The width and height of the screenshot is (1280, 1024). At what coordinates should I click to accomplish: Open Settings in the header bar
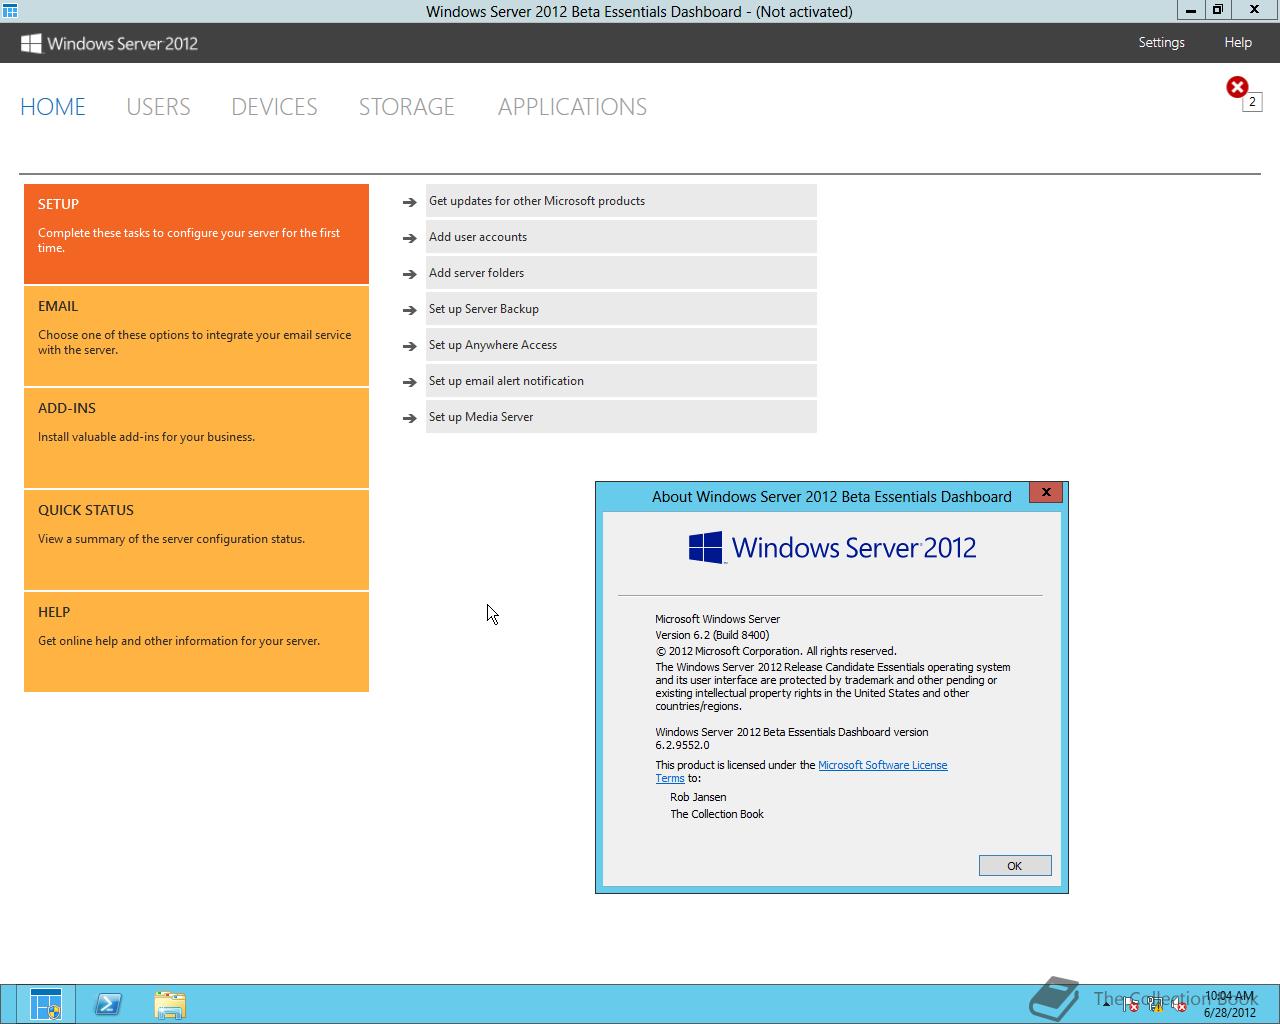tap(1161, 42)
